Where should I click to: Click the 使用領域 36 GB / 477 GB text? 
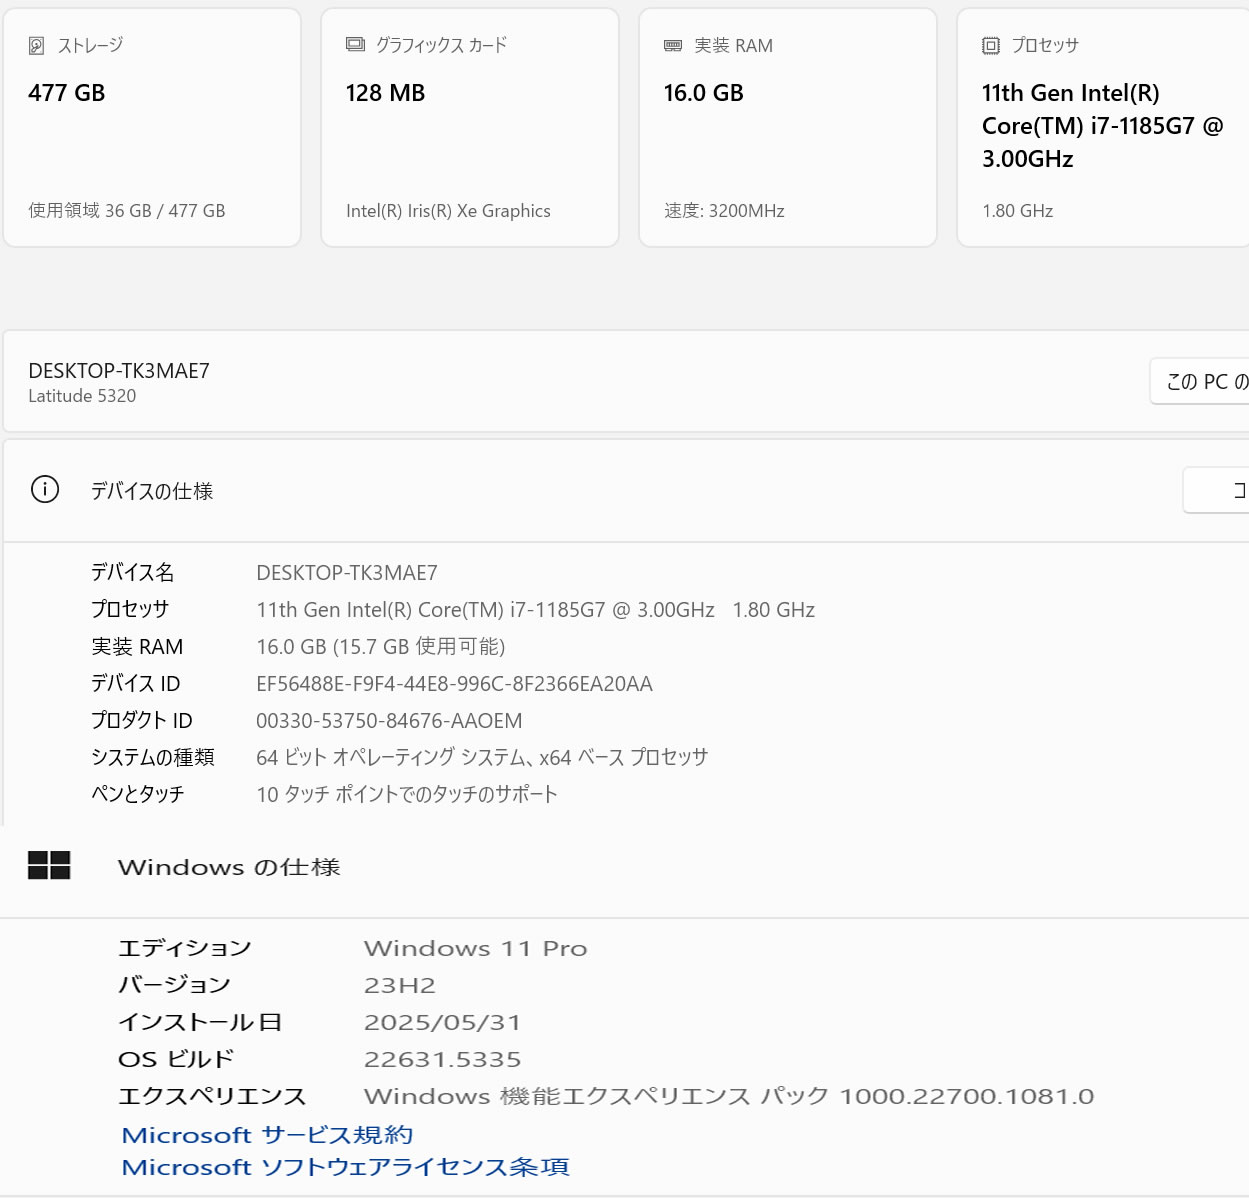click(127, 211)
